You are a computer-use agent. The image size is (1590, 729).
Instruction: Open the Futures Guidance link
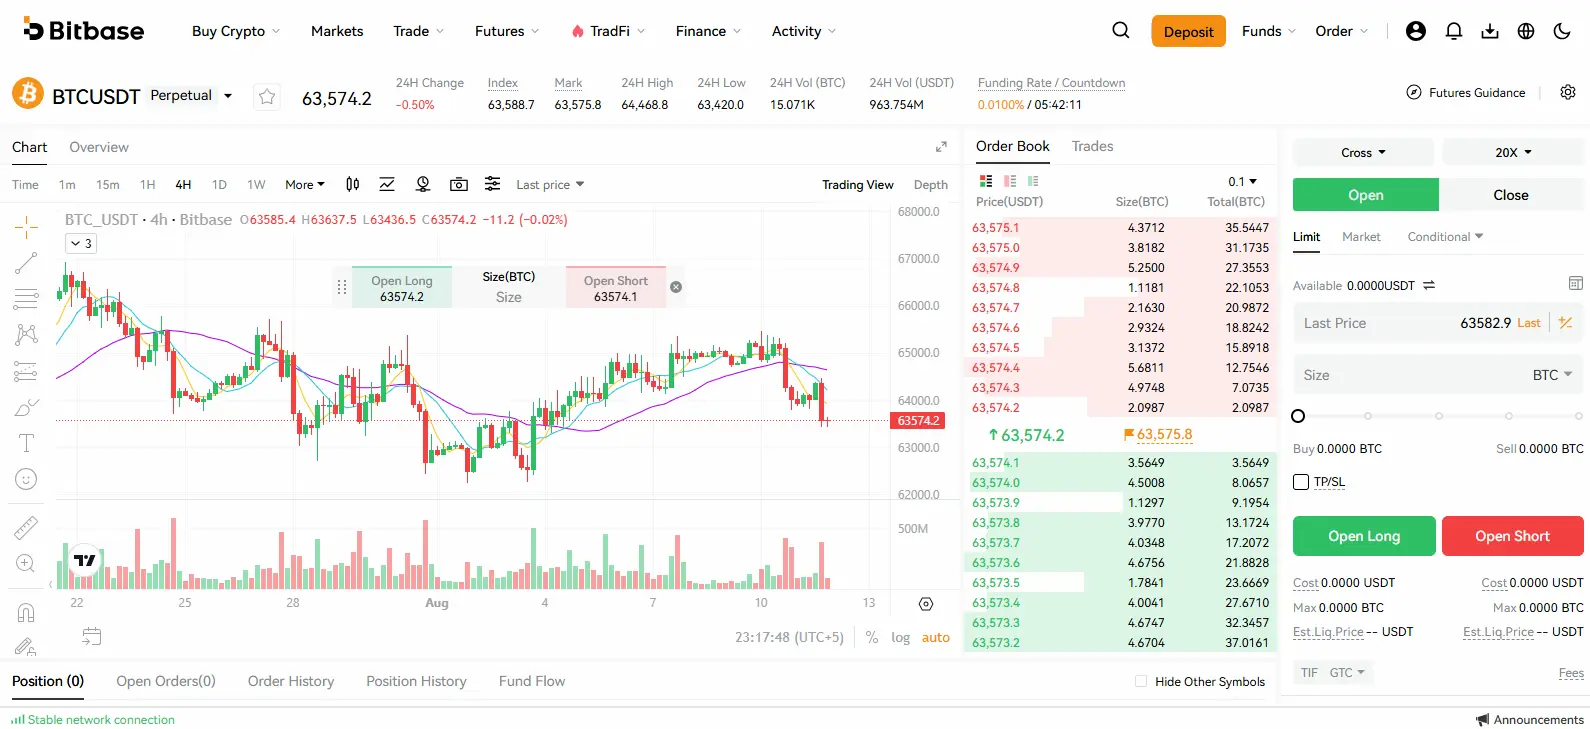1466,92
